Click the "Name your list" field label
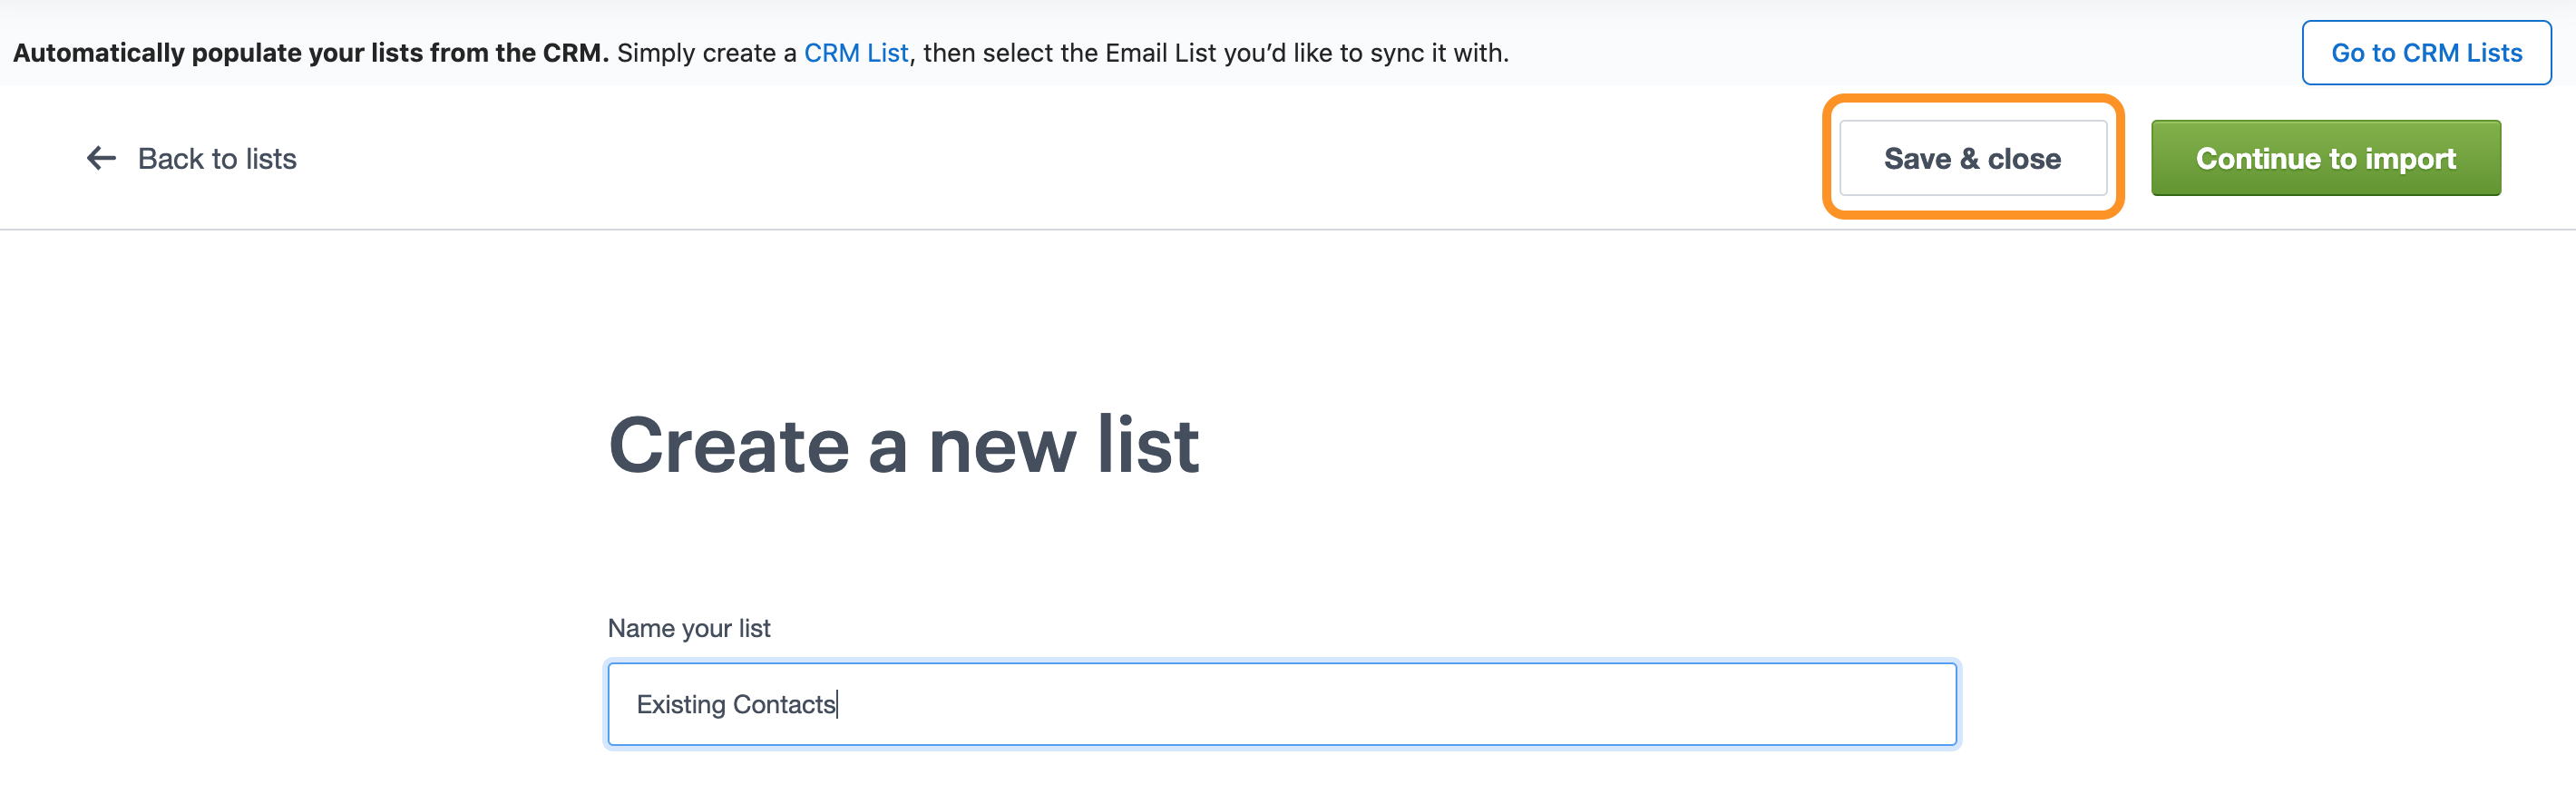This screenshot has height=804, width=2576. [689, 628]
